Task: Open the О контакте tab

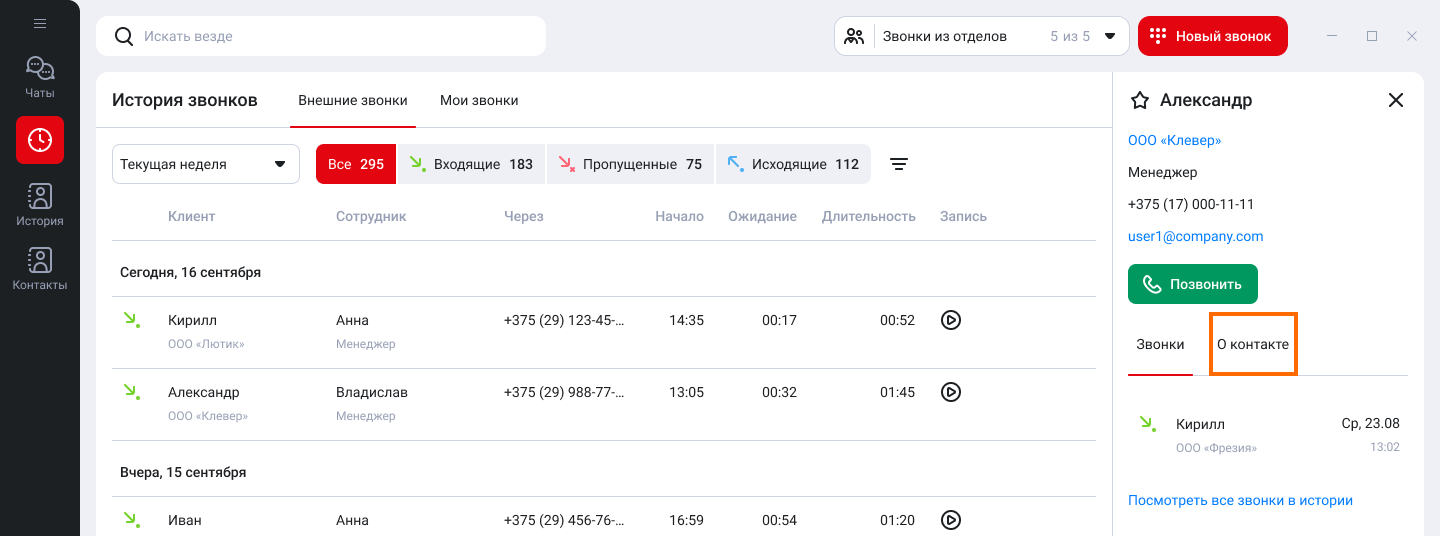Action: (x=1252, y=344)
